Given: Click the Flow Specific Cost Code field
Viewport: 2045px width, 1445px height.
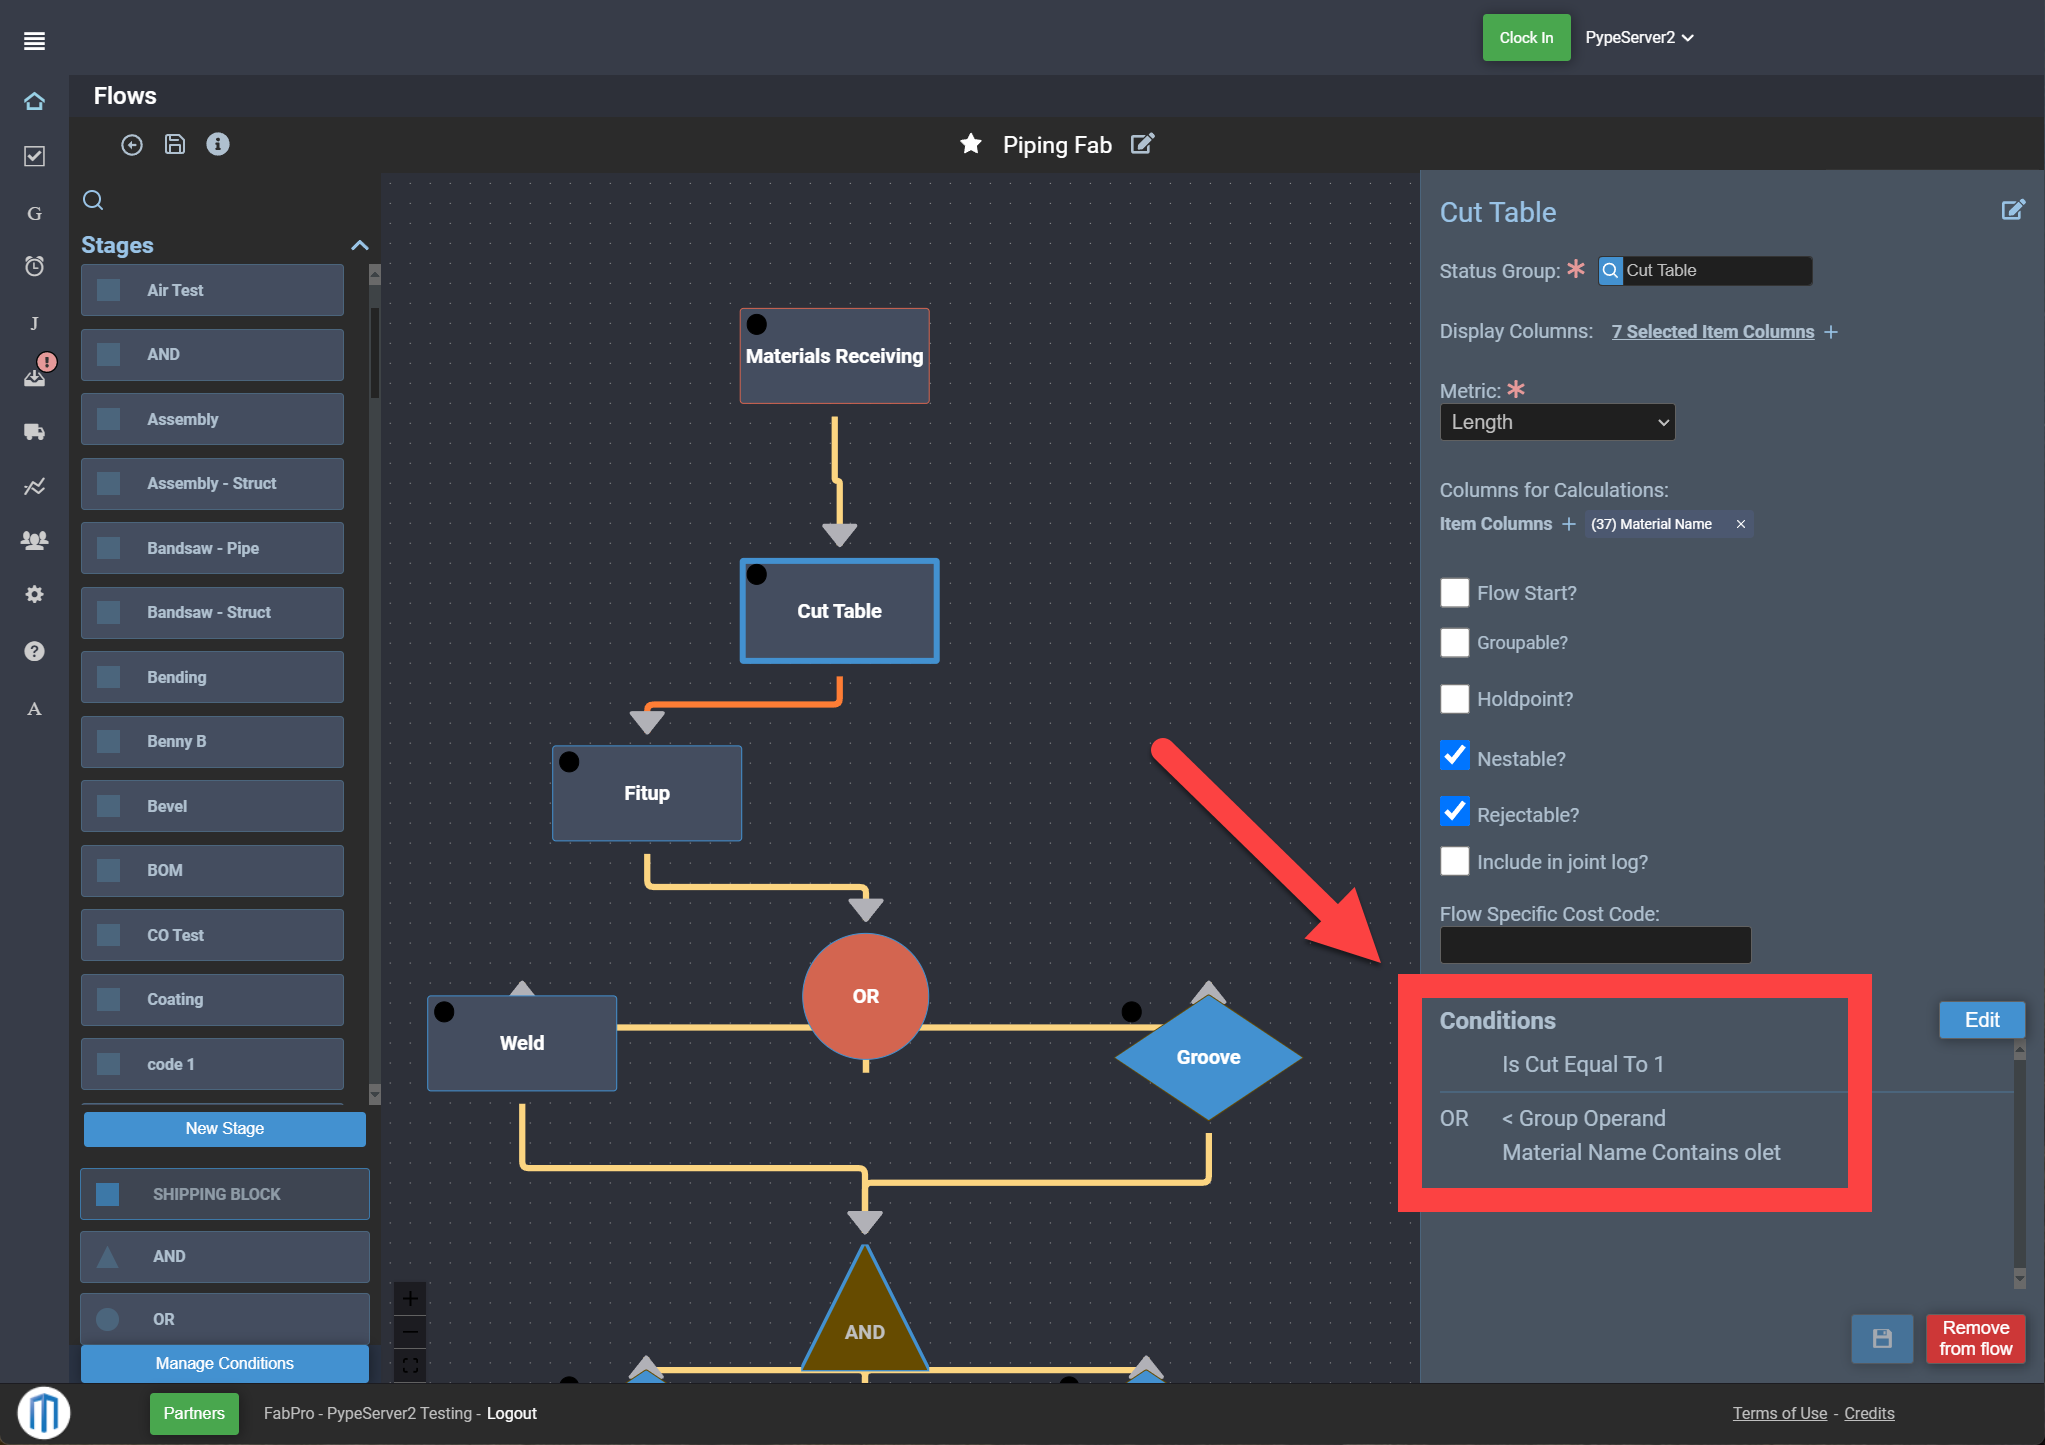Looking at the screenshot, I should tap(1595, 945).
